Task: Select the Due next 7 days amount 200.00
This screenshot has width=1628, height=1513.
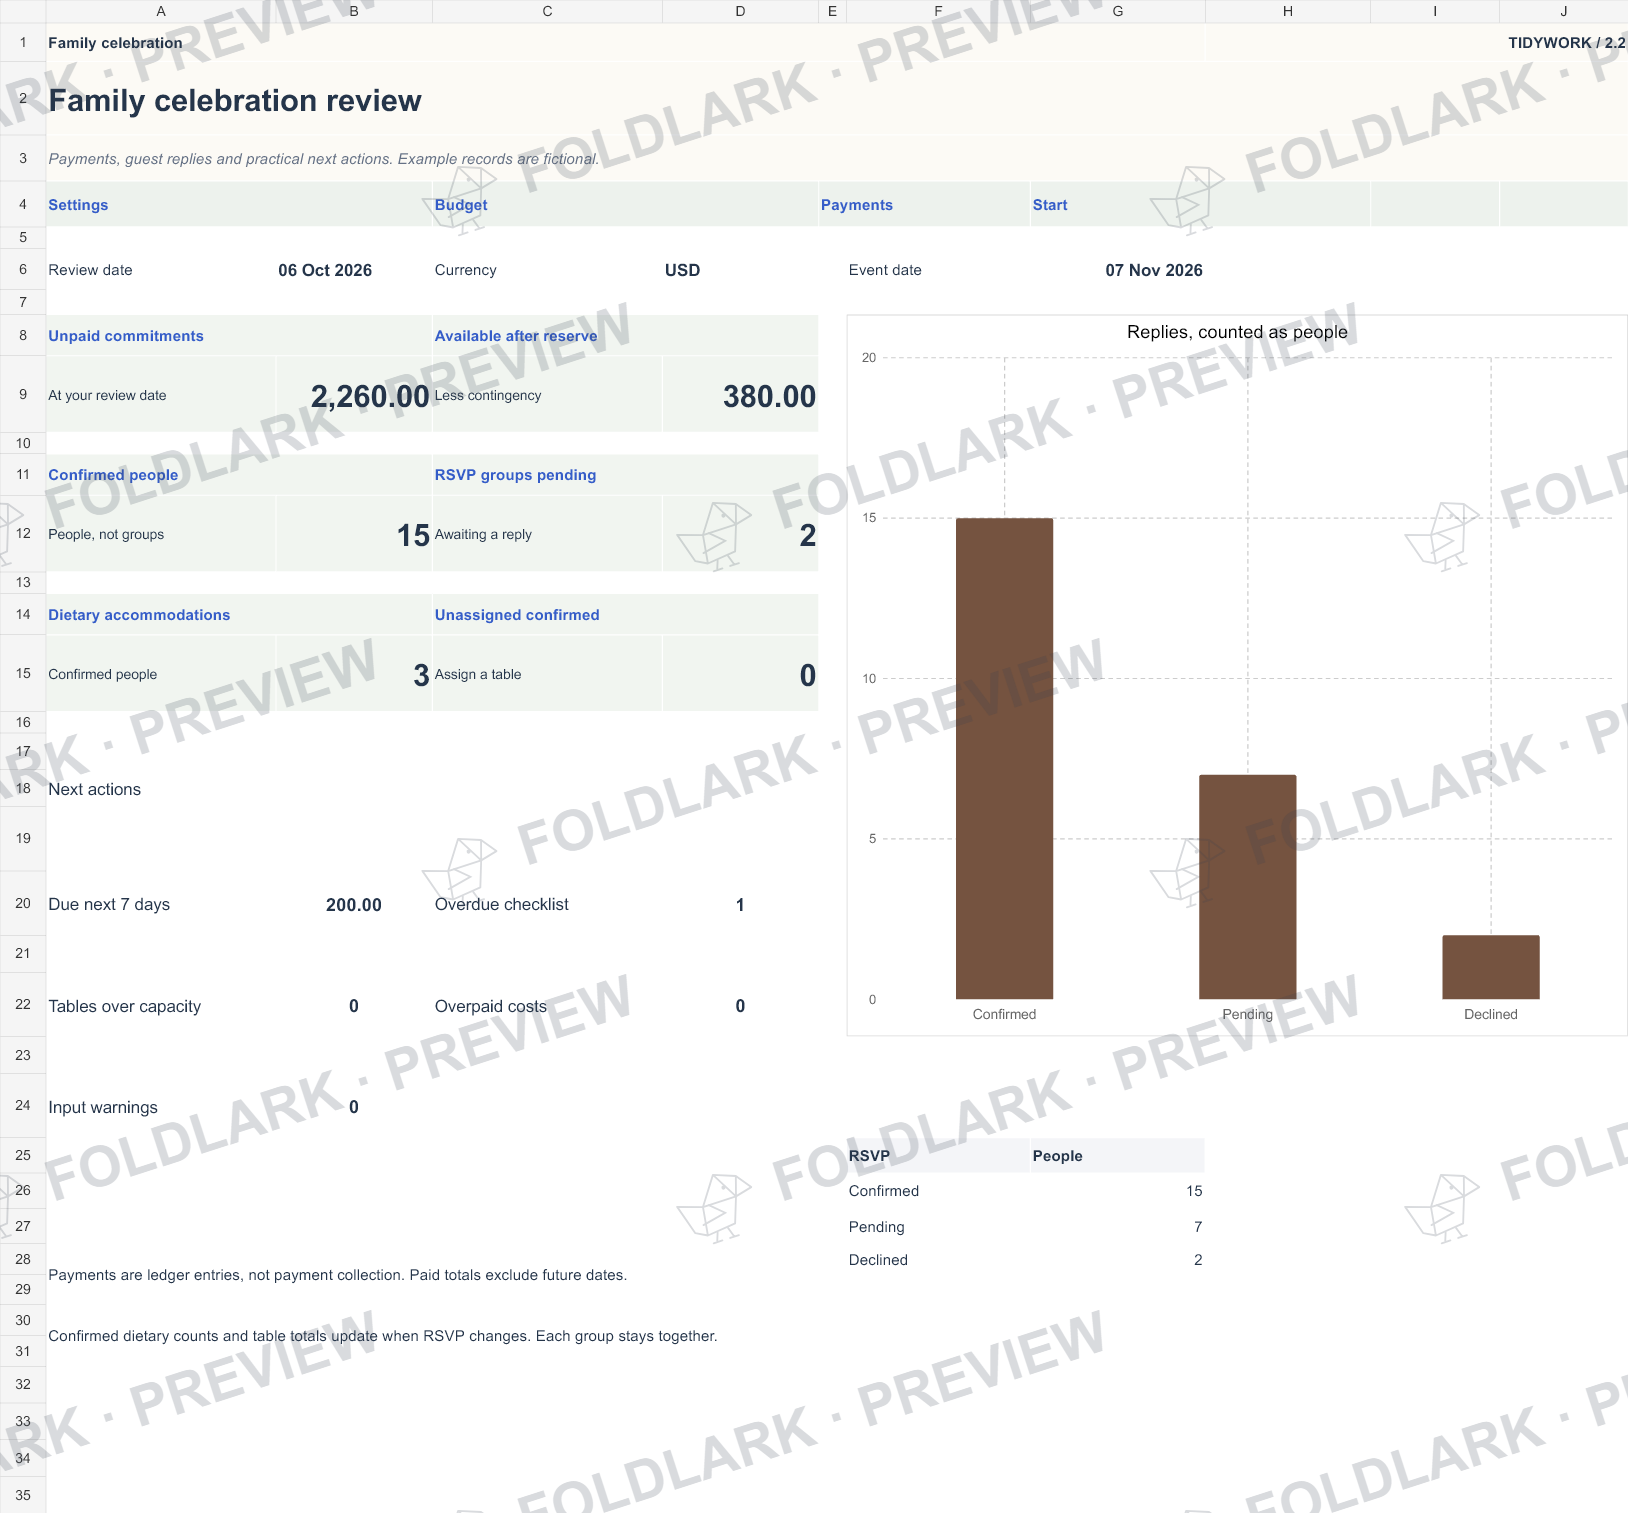Action: 354,905
